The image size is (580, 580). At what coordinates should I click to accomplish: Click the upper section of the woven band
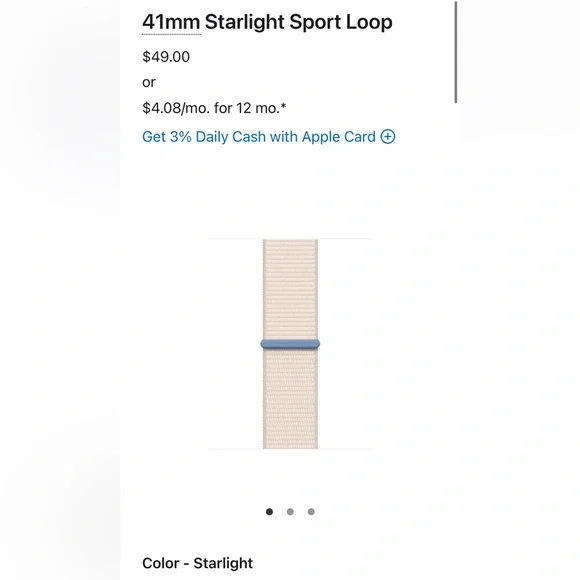click(290, 289)
